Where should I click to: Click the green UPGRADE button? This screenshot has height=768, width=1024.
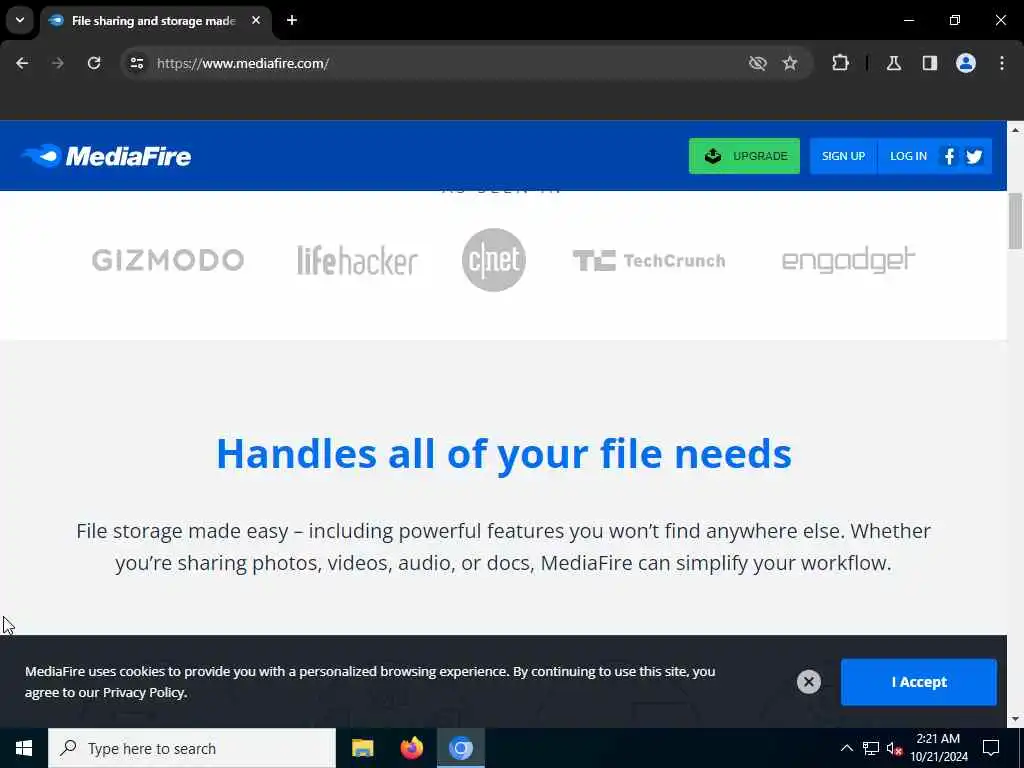[x=744, y=156]
